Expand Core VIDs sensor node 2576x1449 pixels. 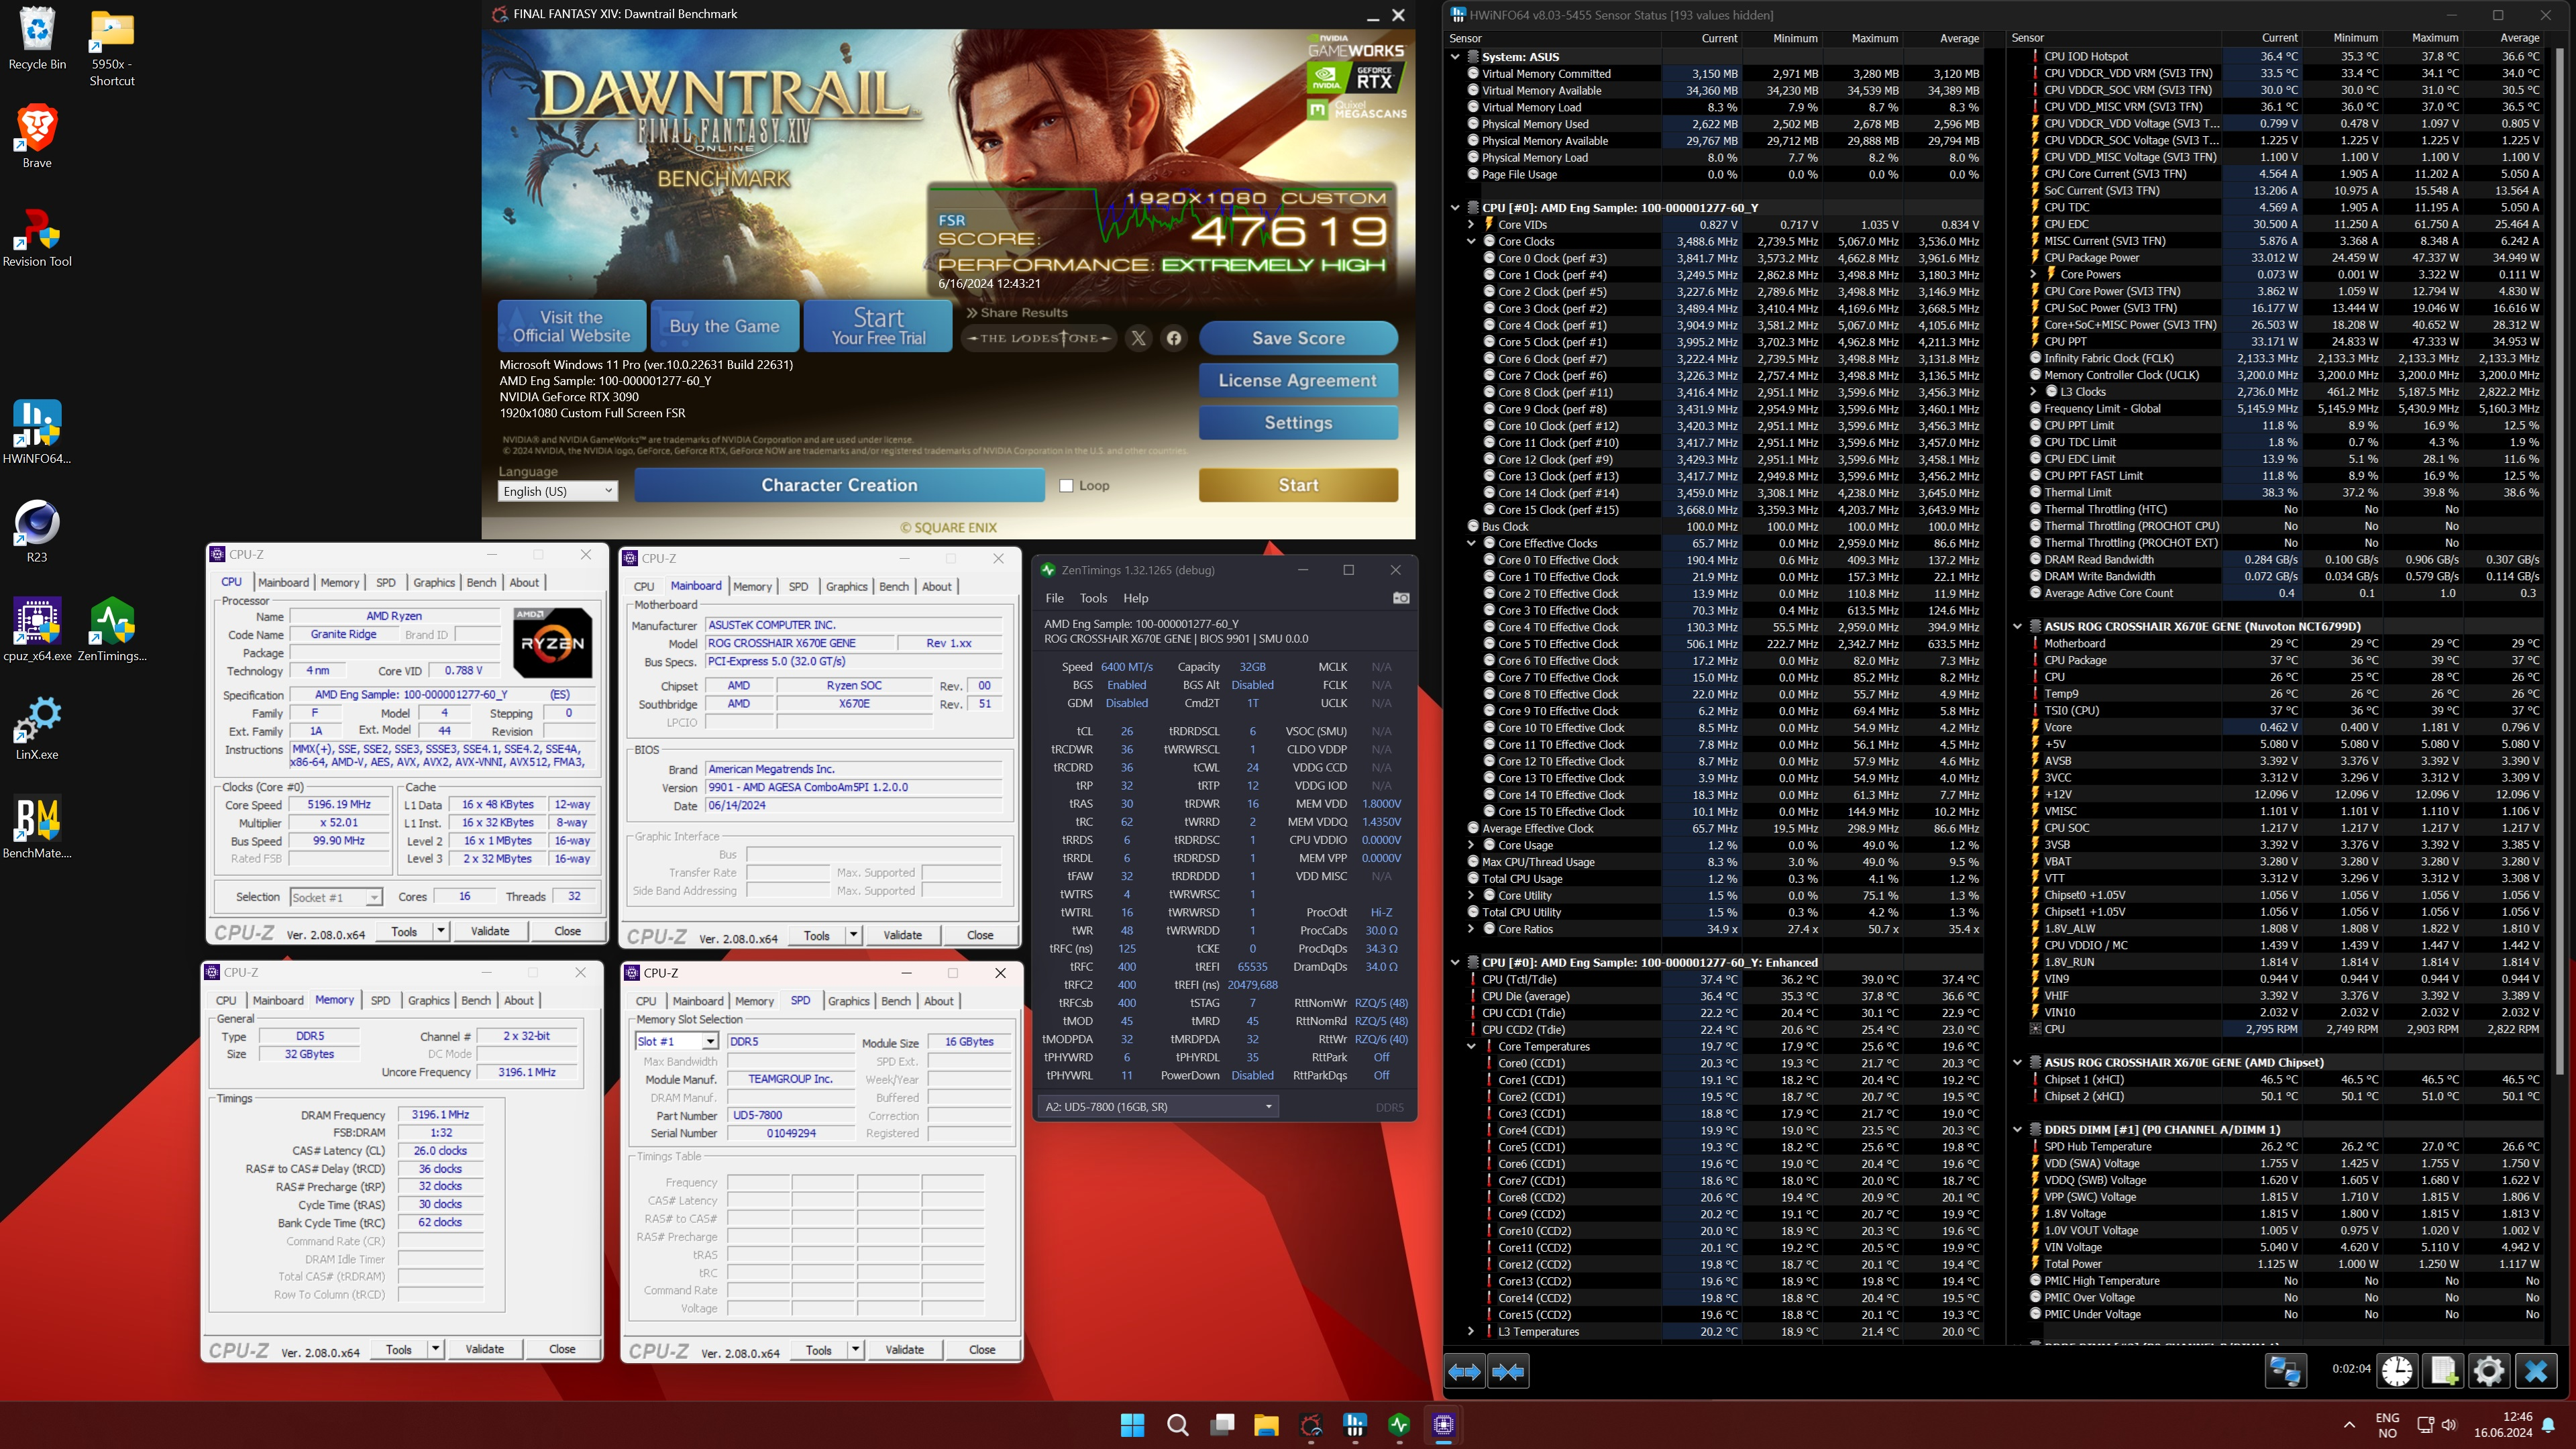point(1471,225)
